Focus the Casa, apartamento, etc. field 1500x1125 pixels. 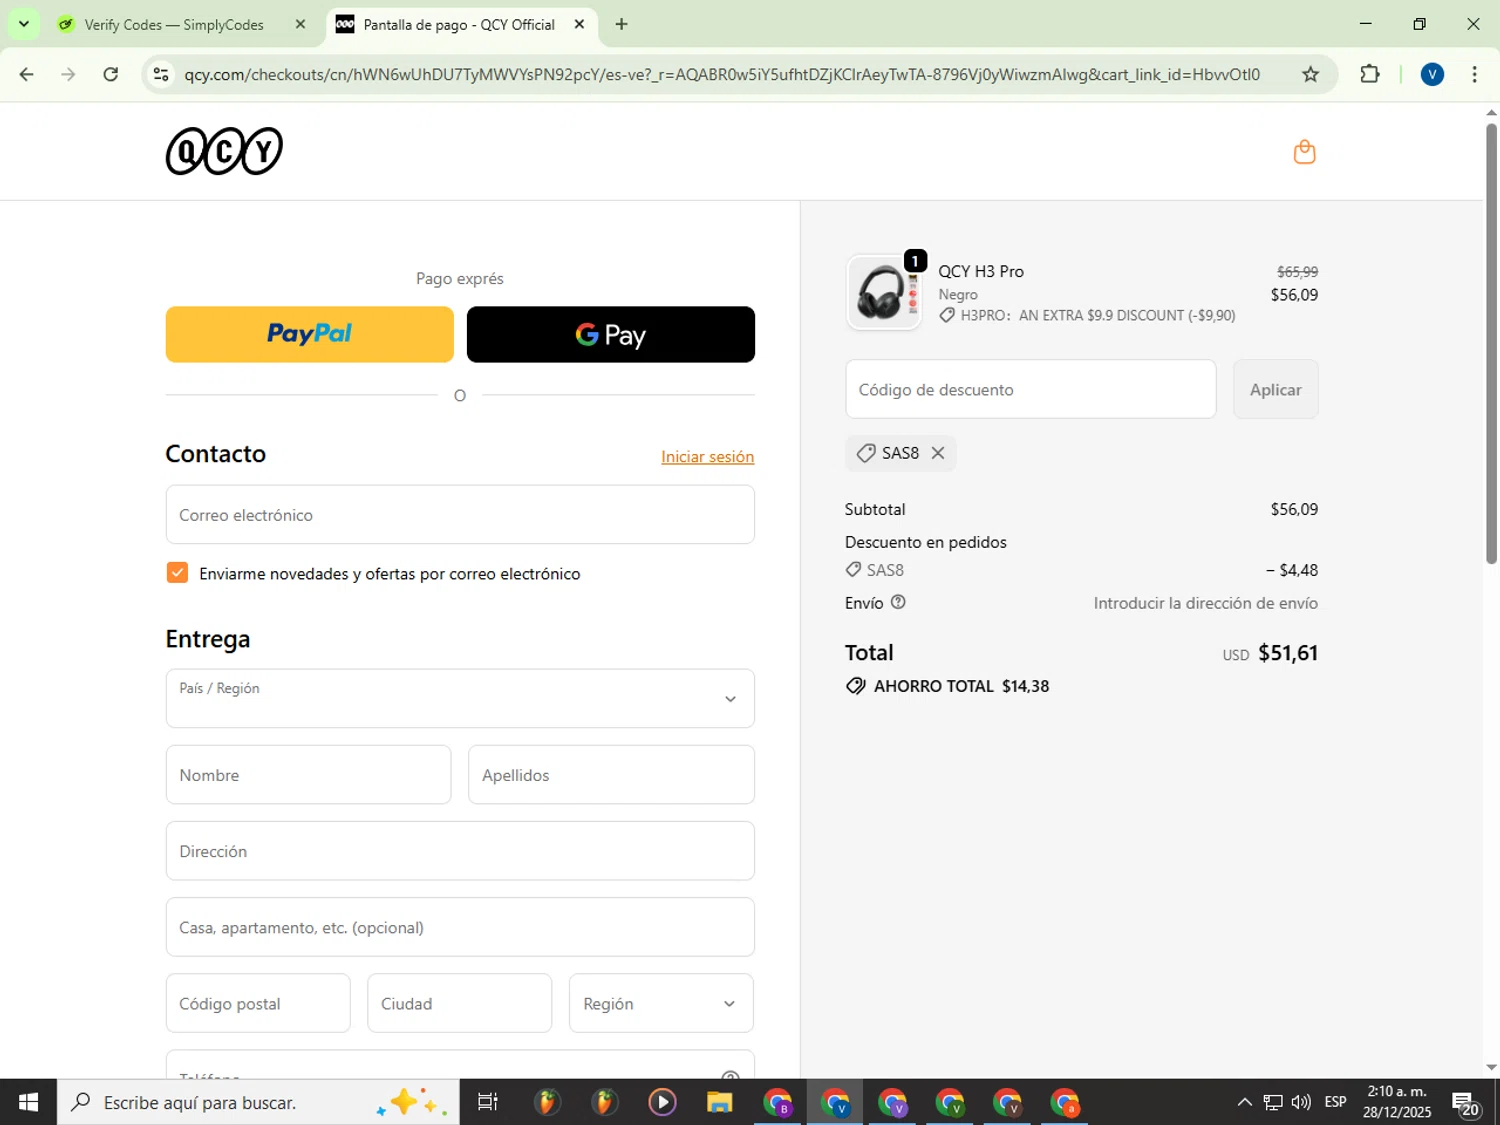tap(460, 927)
